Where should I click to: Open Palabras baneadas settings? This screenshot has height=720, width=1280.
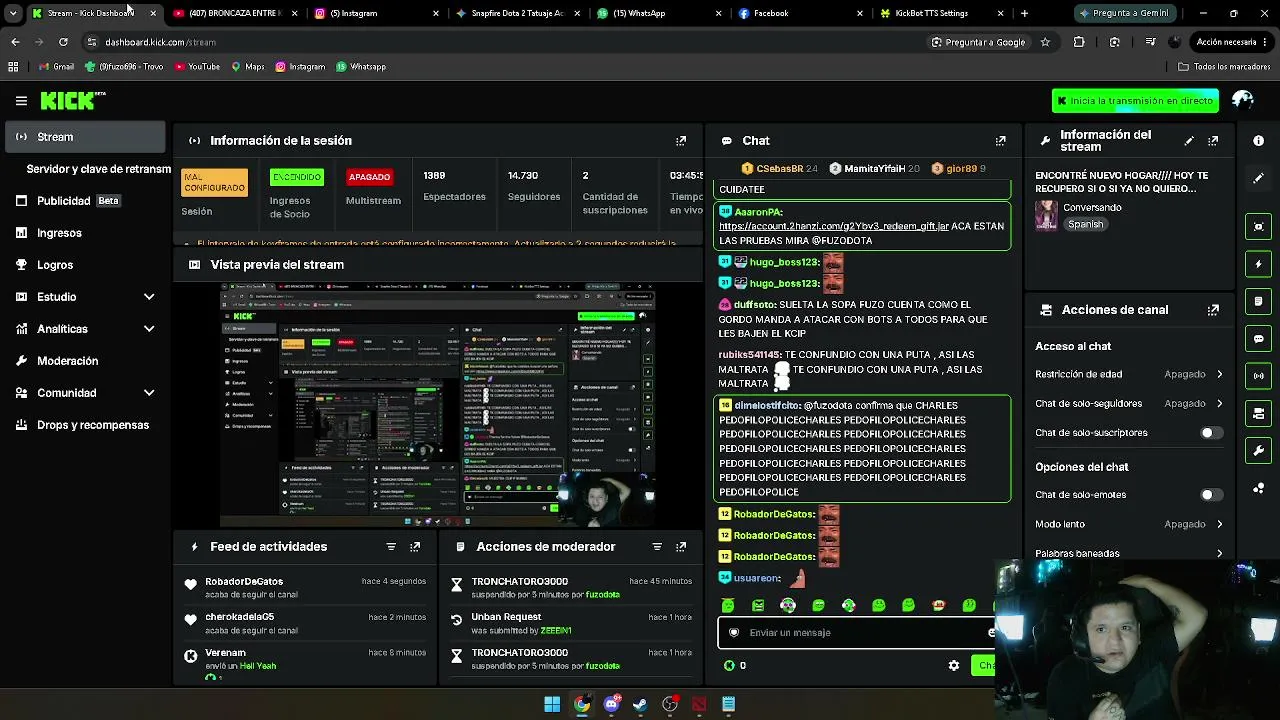tap(1129, 553)
